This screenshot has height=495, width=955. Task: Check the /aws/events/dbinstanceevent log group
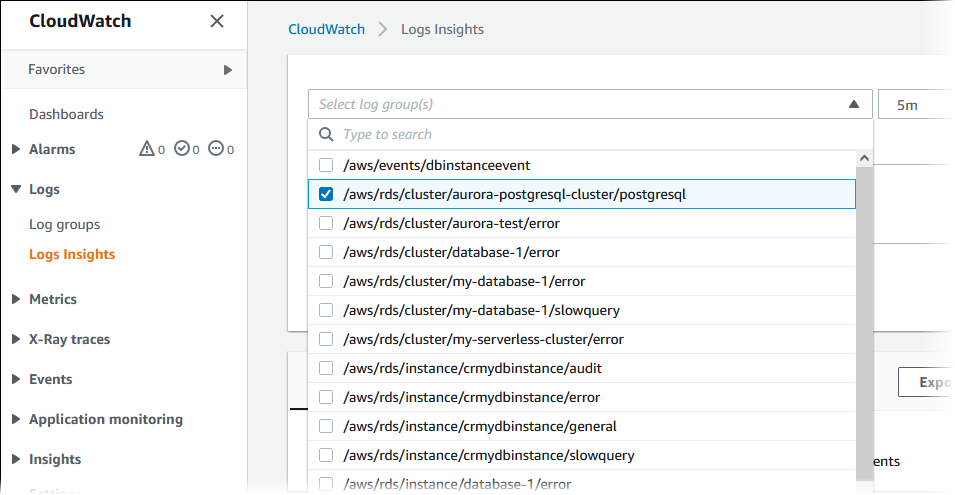pyautogui.click(x=326, y=165)
